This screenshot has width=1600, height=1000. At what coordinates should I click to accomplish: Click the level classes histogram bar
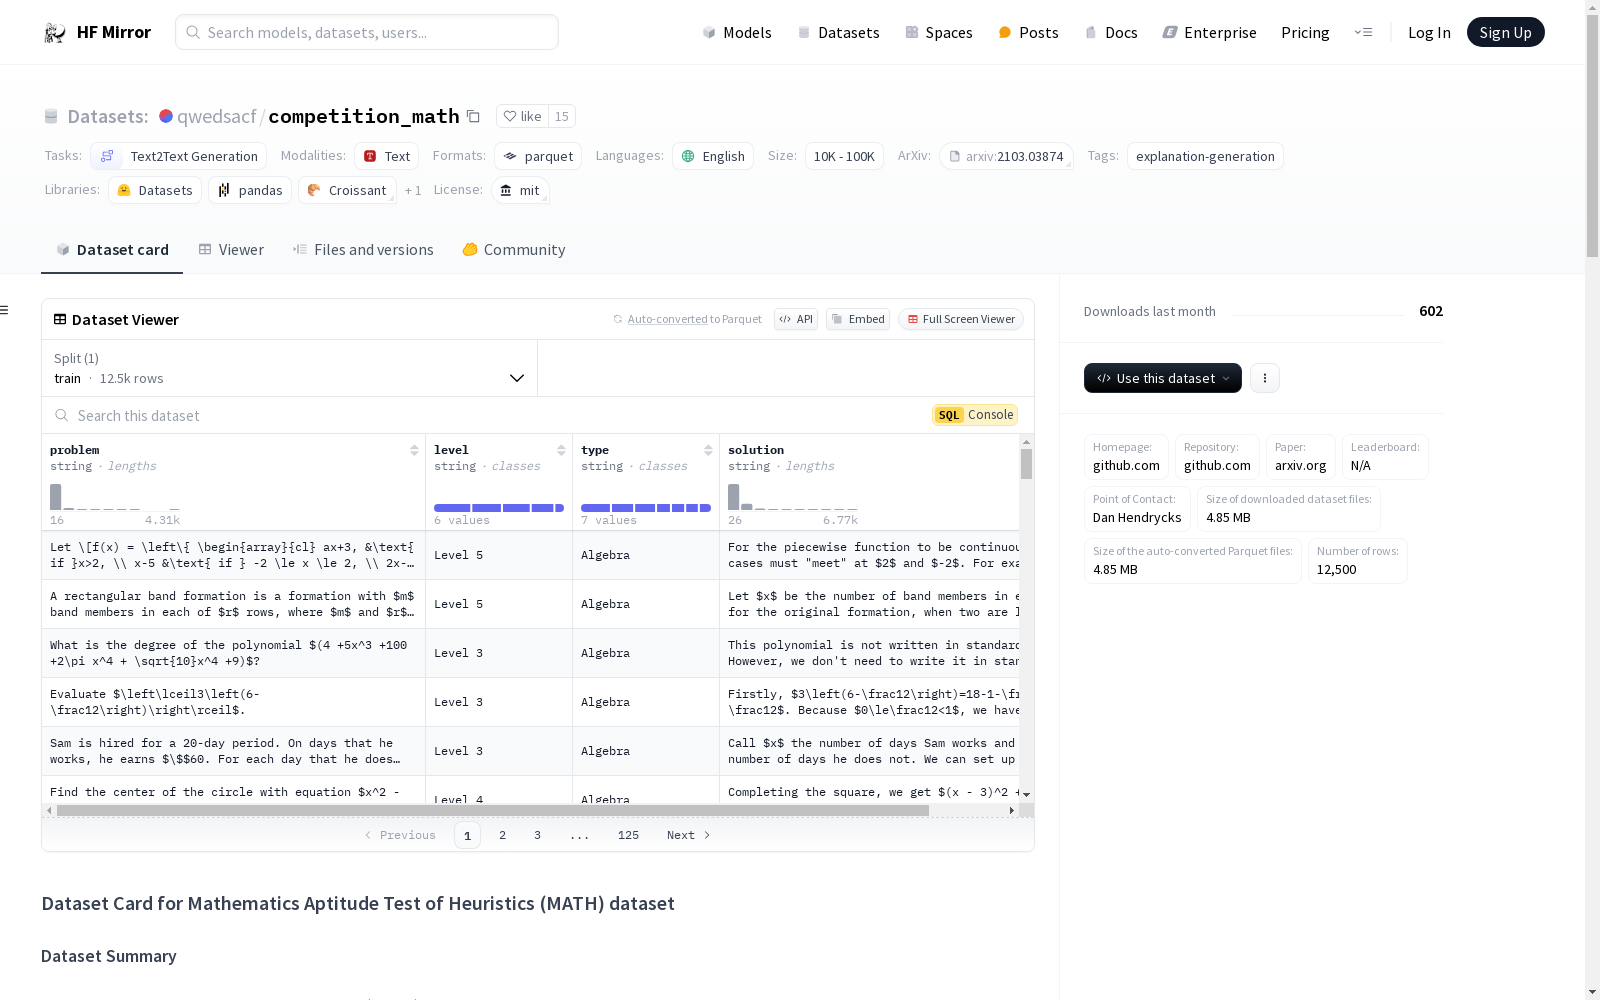coord(498,508)
